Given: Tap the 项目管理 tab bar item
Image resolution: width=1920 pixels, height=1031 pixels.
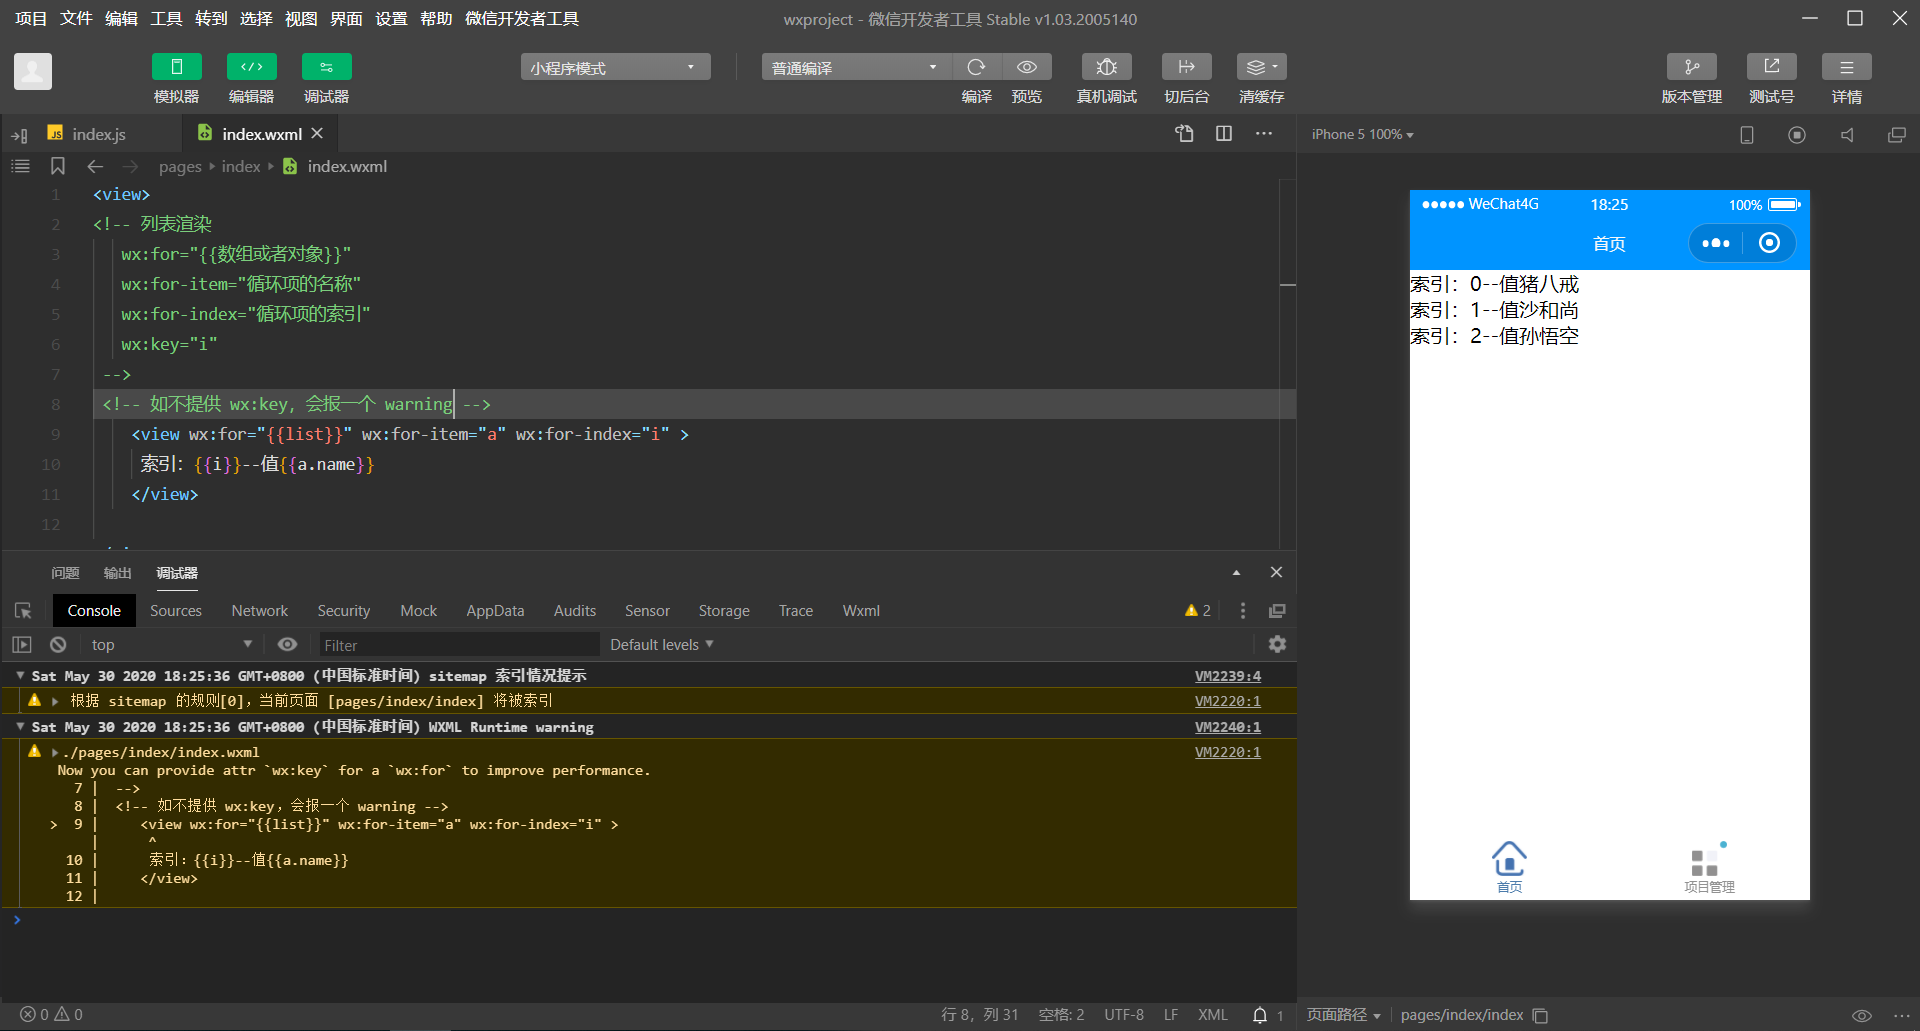Looking at the screenshot, I should [x=1709, y=868].
